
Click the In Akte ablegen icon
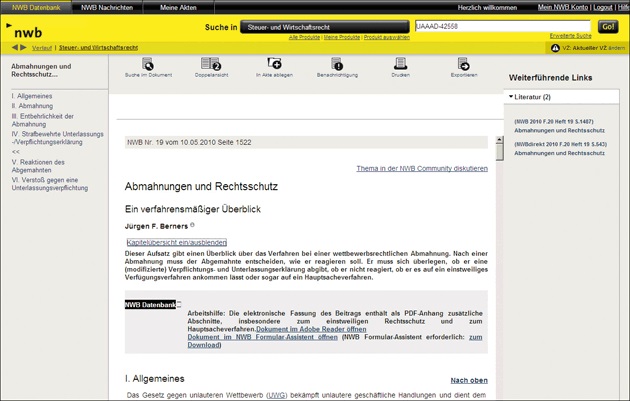point(274,64)
